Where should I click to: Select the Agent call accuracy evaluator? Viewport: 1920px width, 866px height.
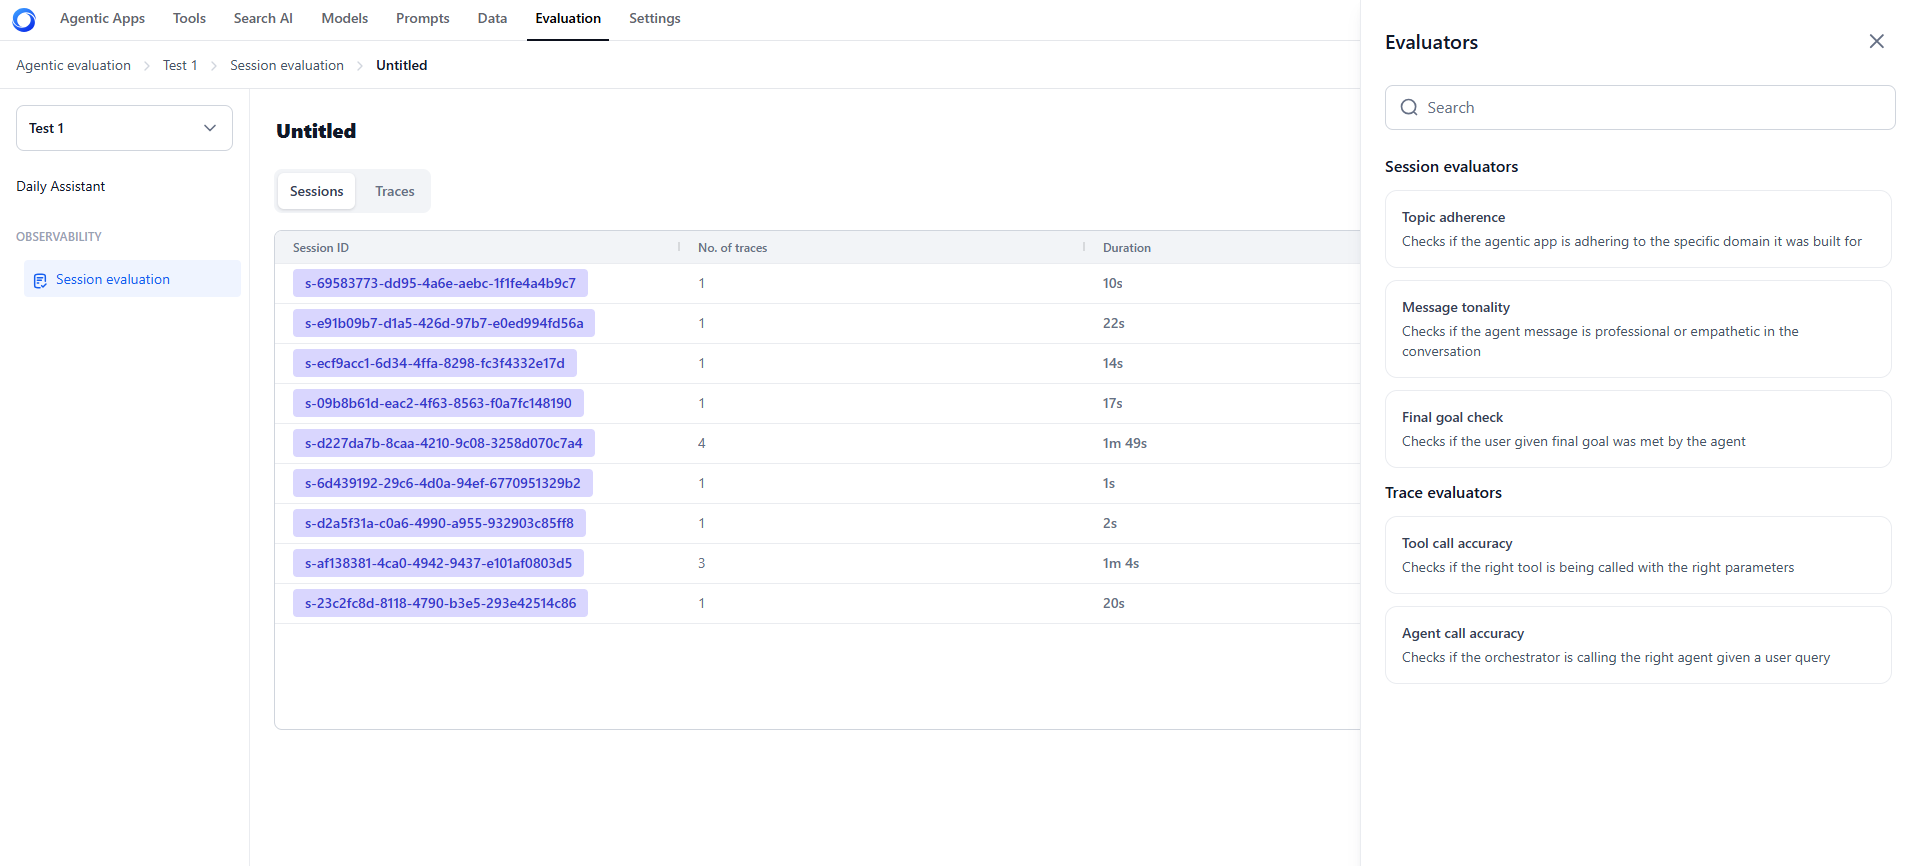[1638, 645]
